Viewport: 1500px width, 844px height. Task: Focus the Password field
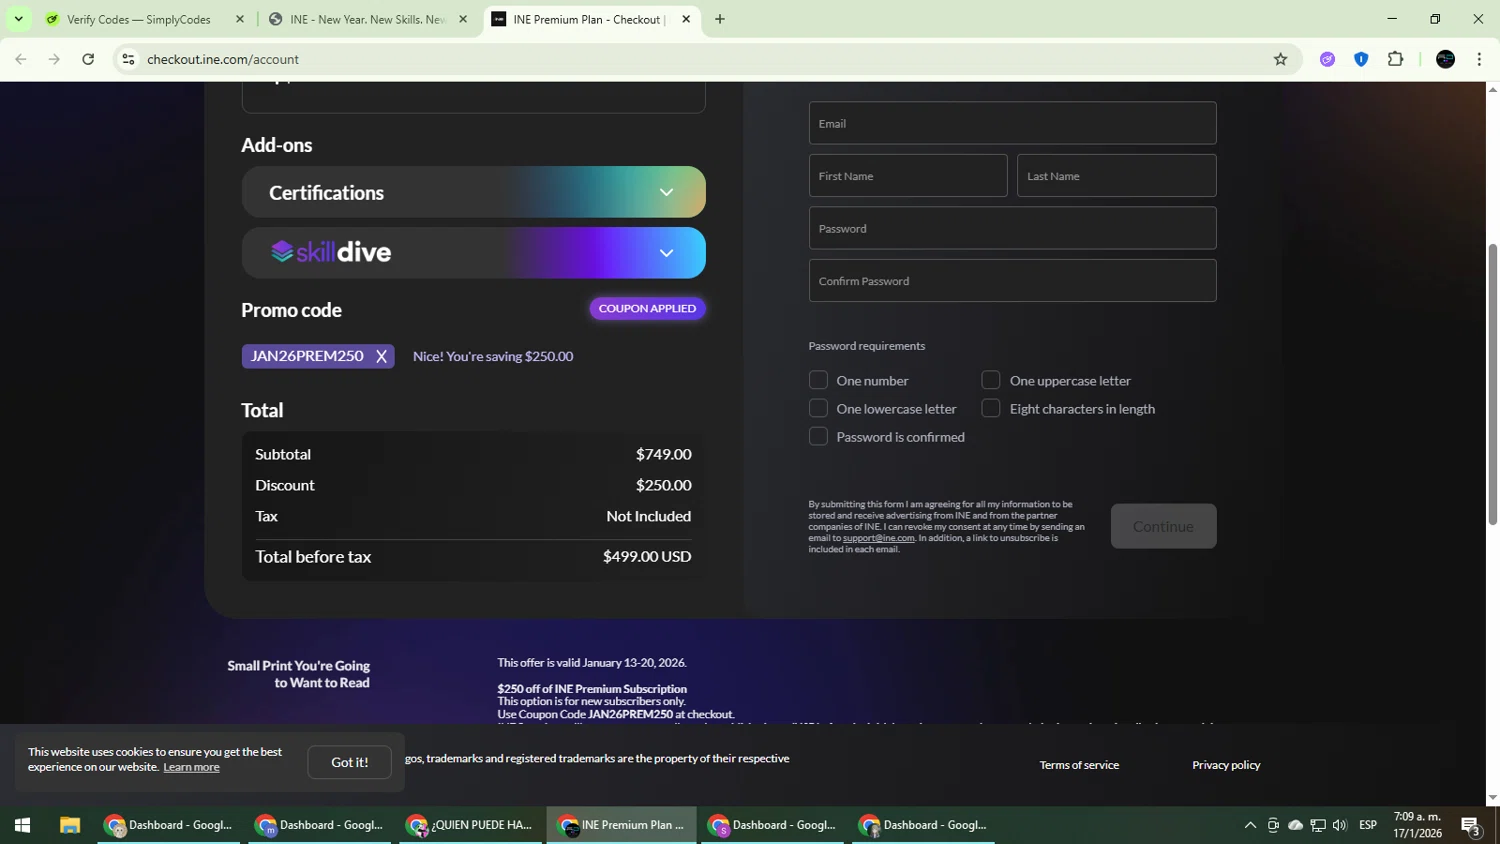[1012, 228]
